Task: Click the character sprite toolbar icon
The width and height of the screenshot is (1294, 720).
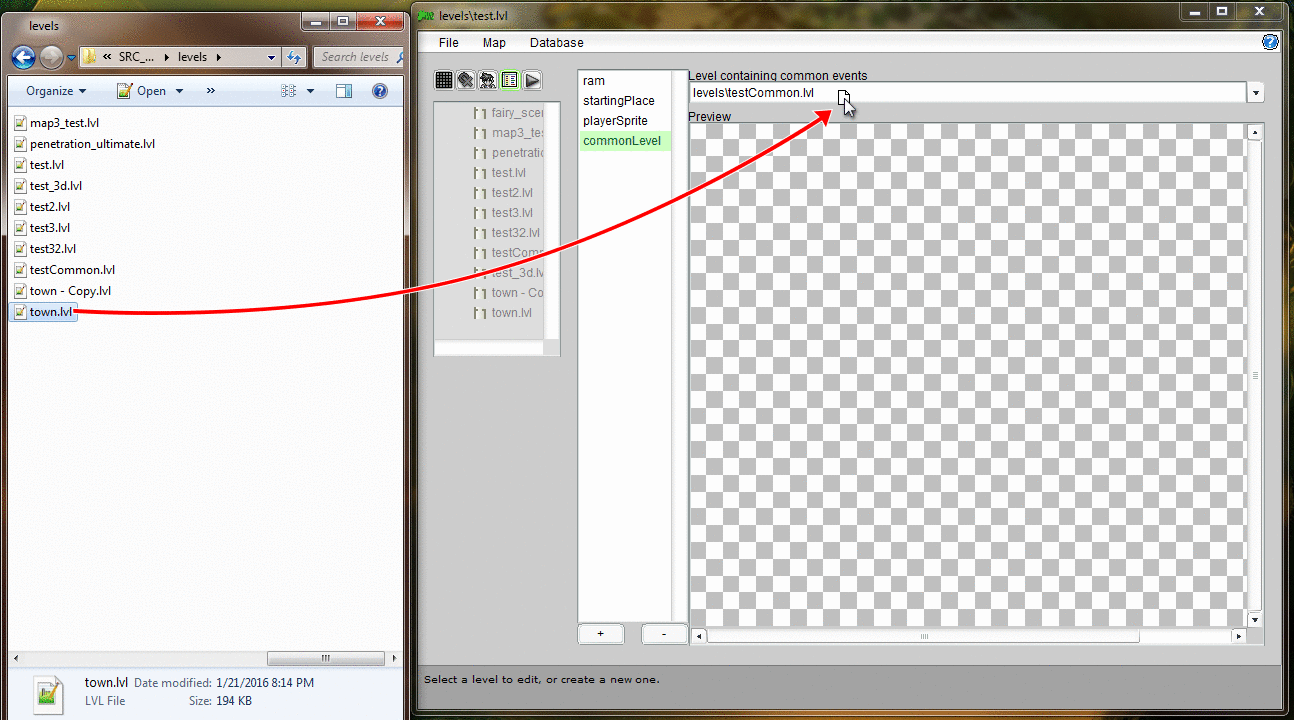Action: click(x=488, y=80)
